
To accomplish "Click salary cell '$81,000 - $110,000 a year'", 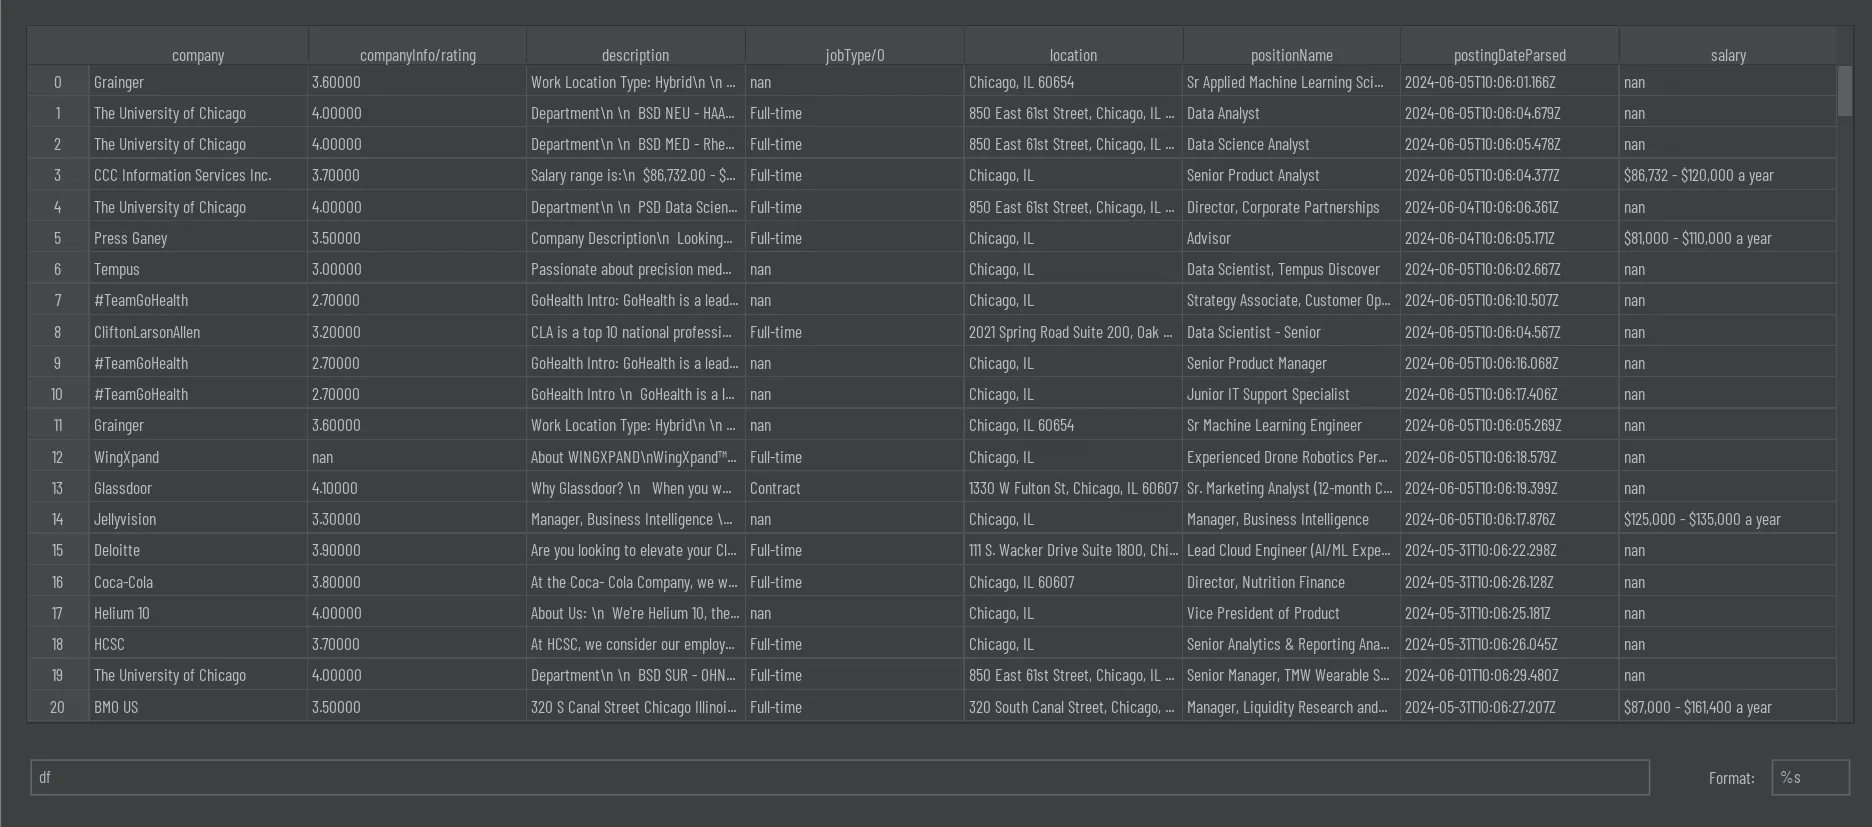I will pos(1728,238).
